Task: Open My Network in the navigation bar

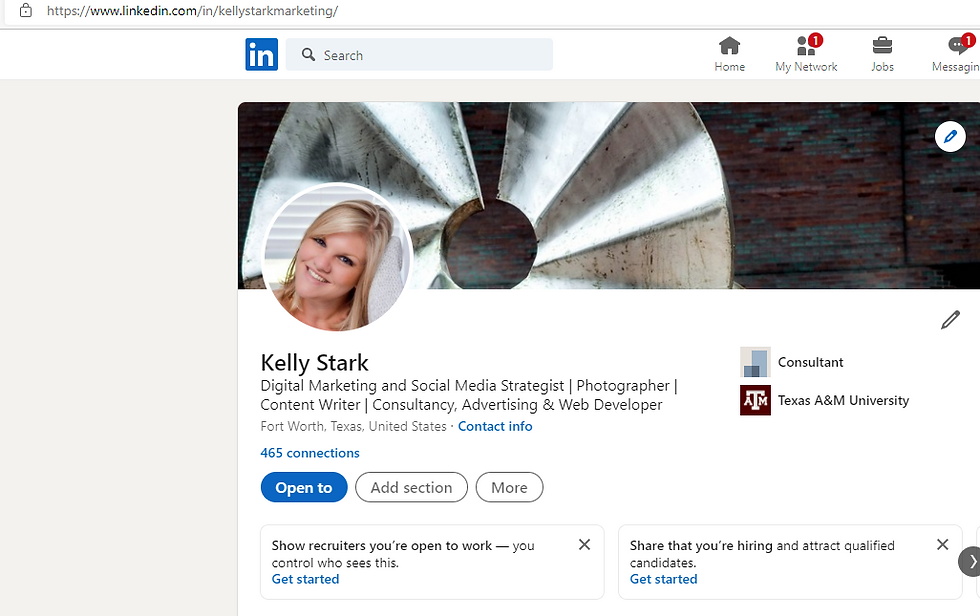Action: coord(806,54)
